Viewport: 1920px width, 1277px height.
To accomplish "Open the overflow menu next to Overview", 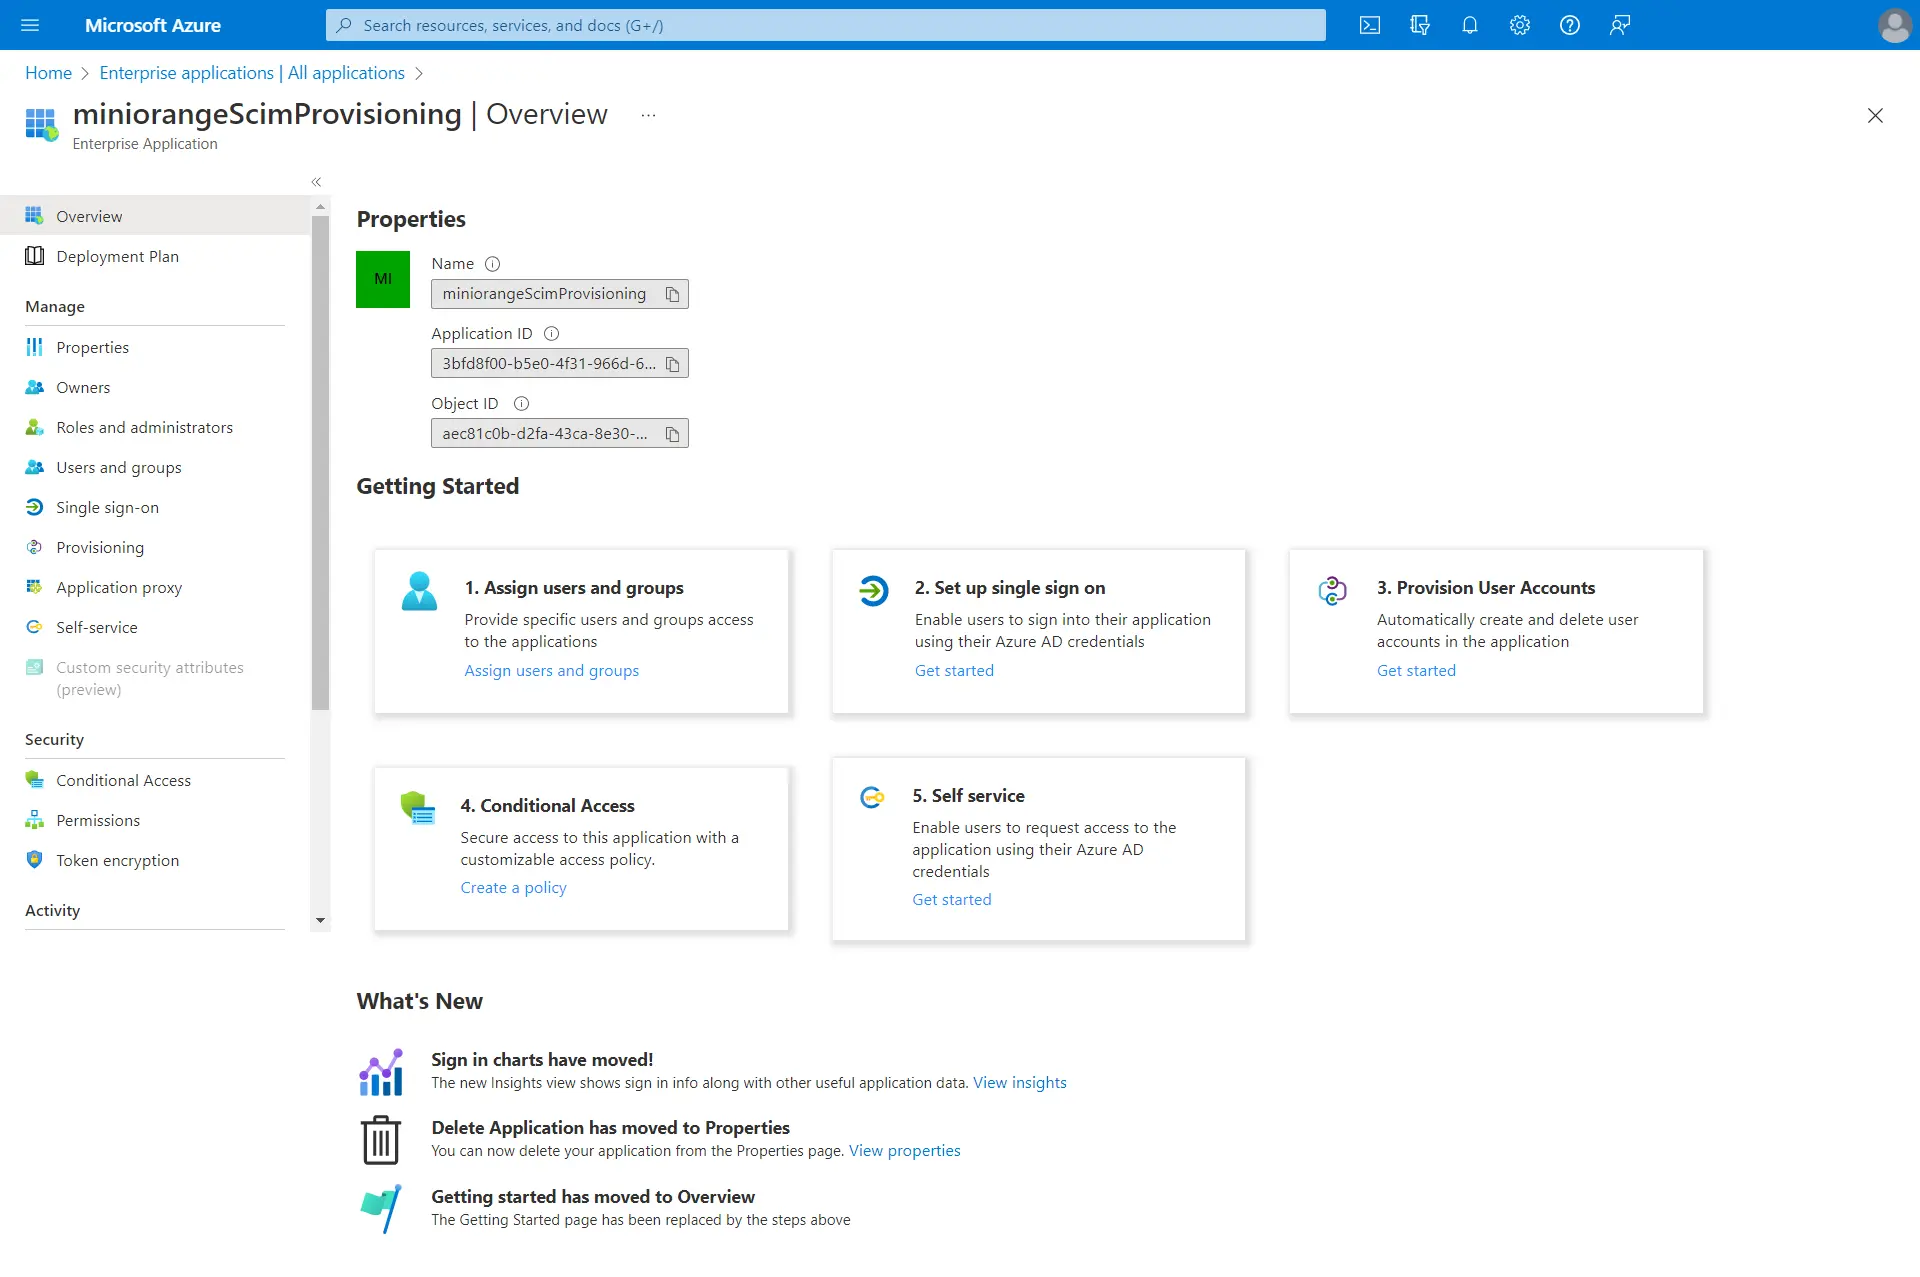I will click(x=648, y=115).
